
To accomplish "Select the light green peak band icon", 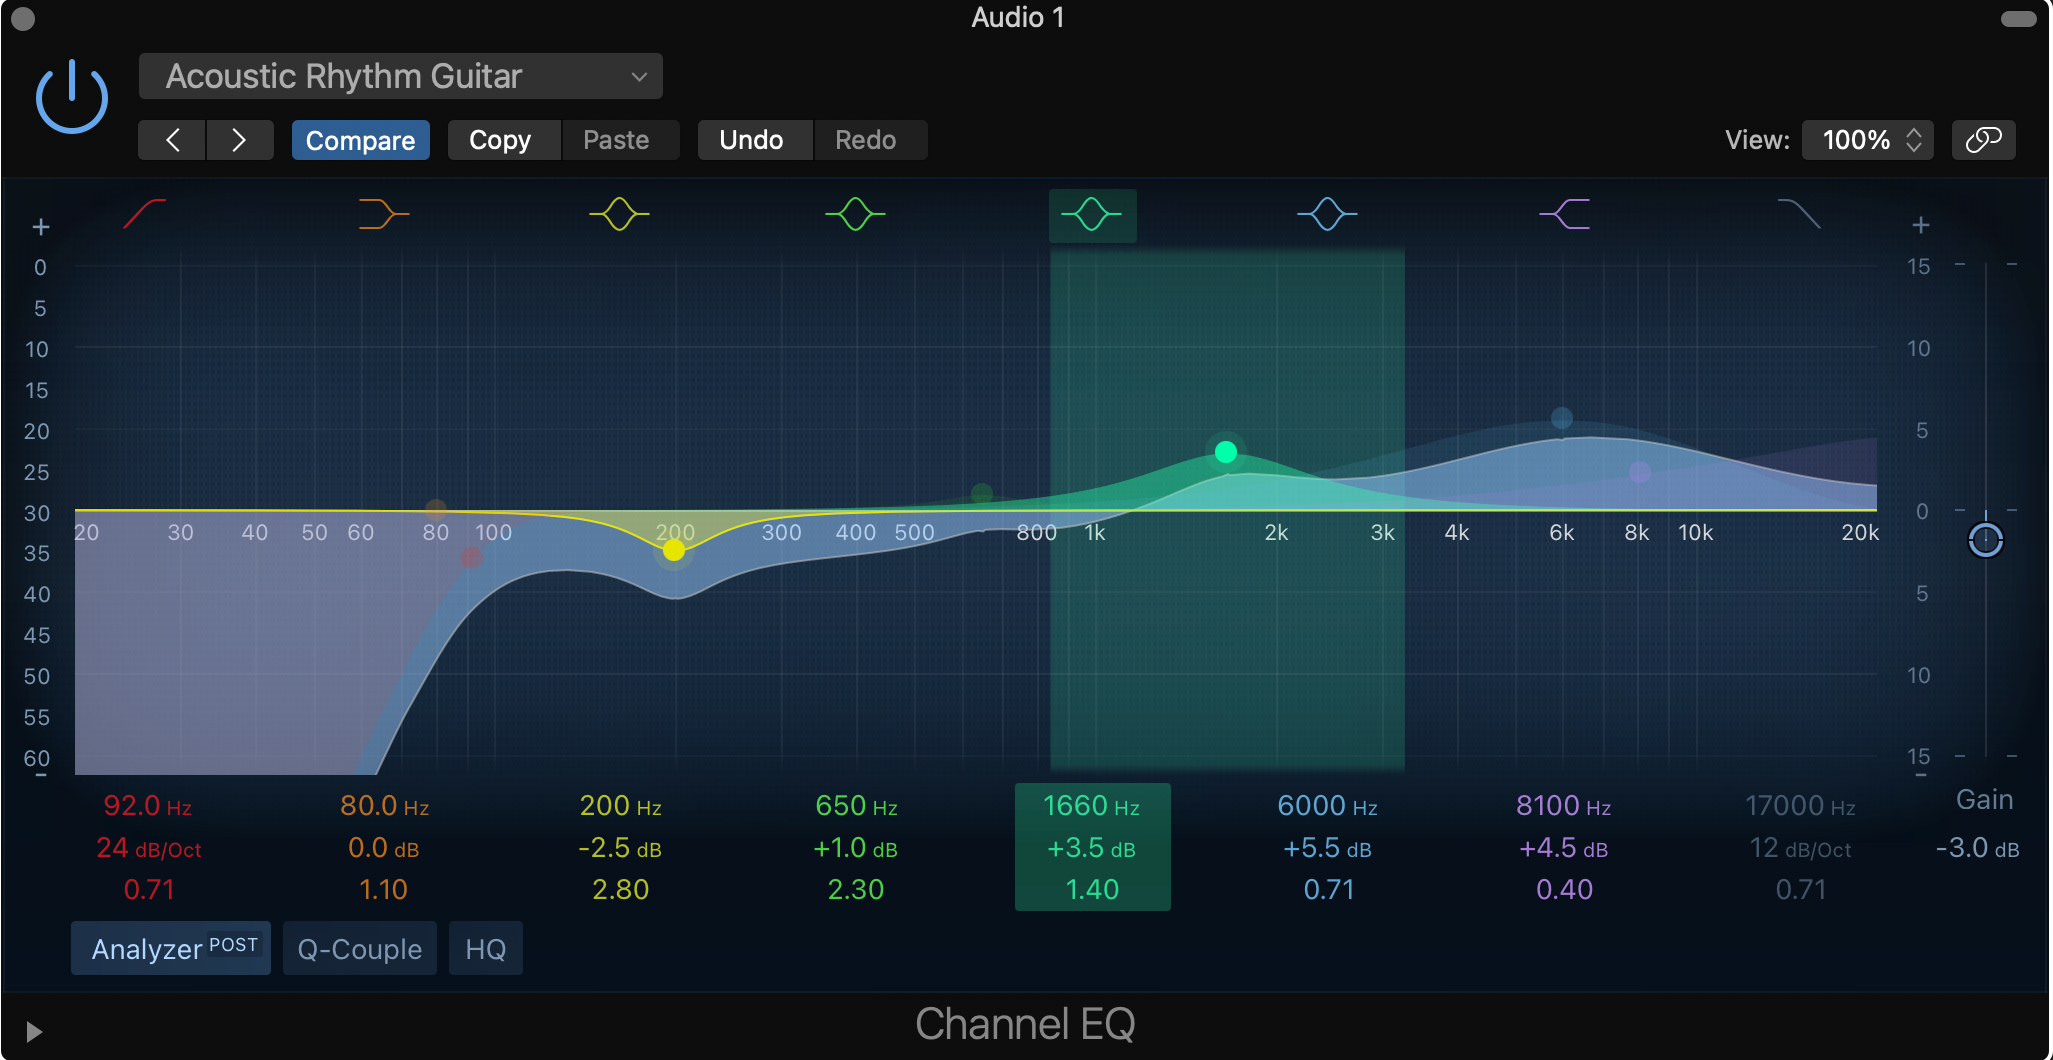I will [855, 213].
